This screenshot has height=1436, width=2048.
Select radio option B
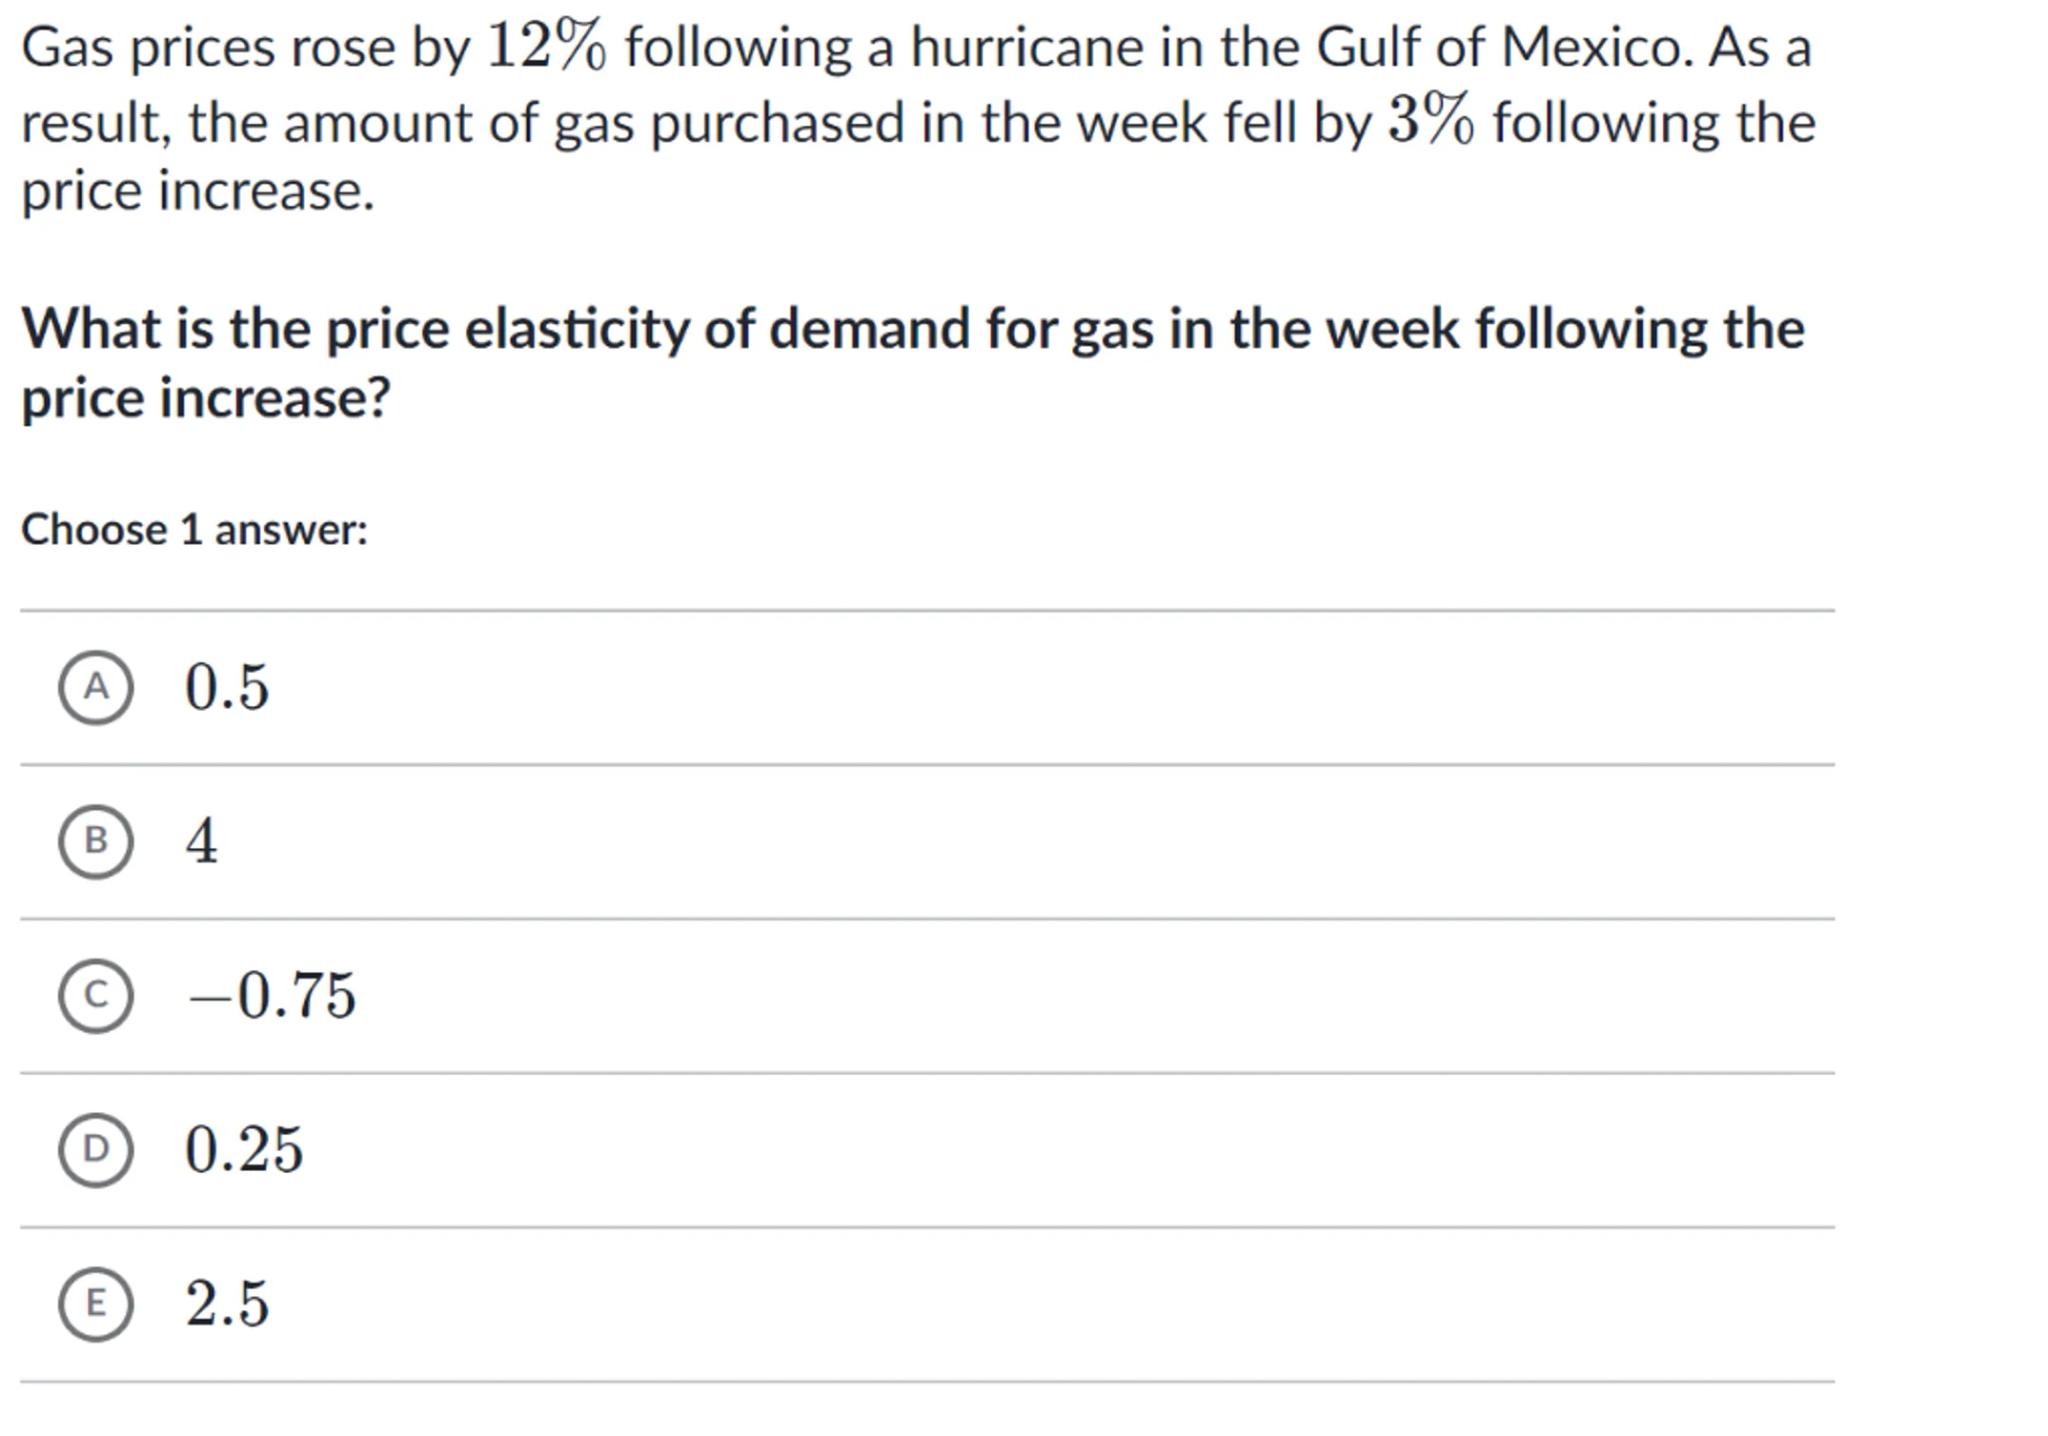[95, 841]
